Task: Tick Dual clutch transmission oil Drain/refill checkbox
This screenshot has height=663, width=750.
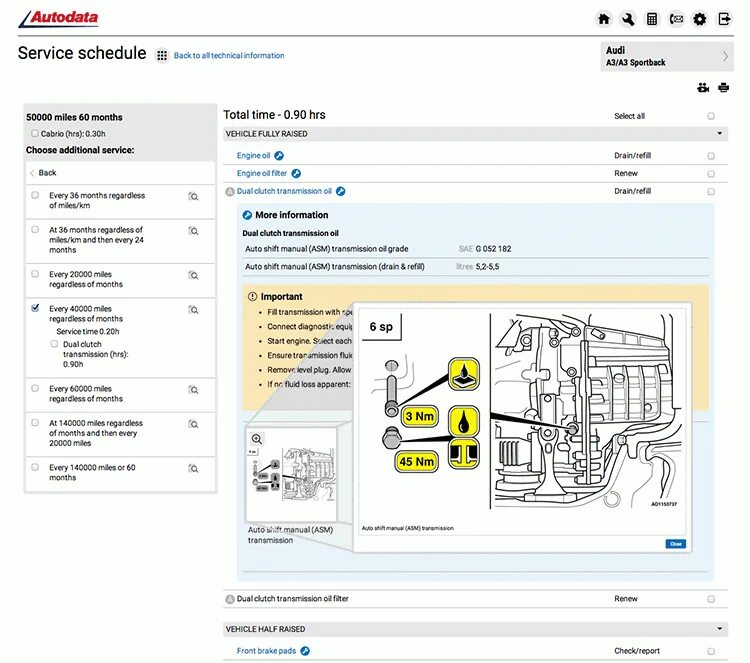Action: coord(711,191)
